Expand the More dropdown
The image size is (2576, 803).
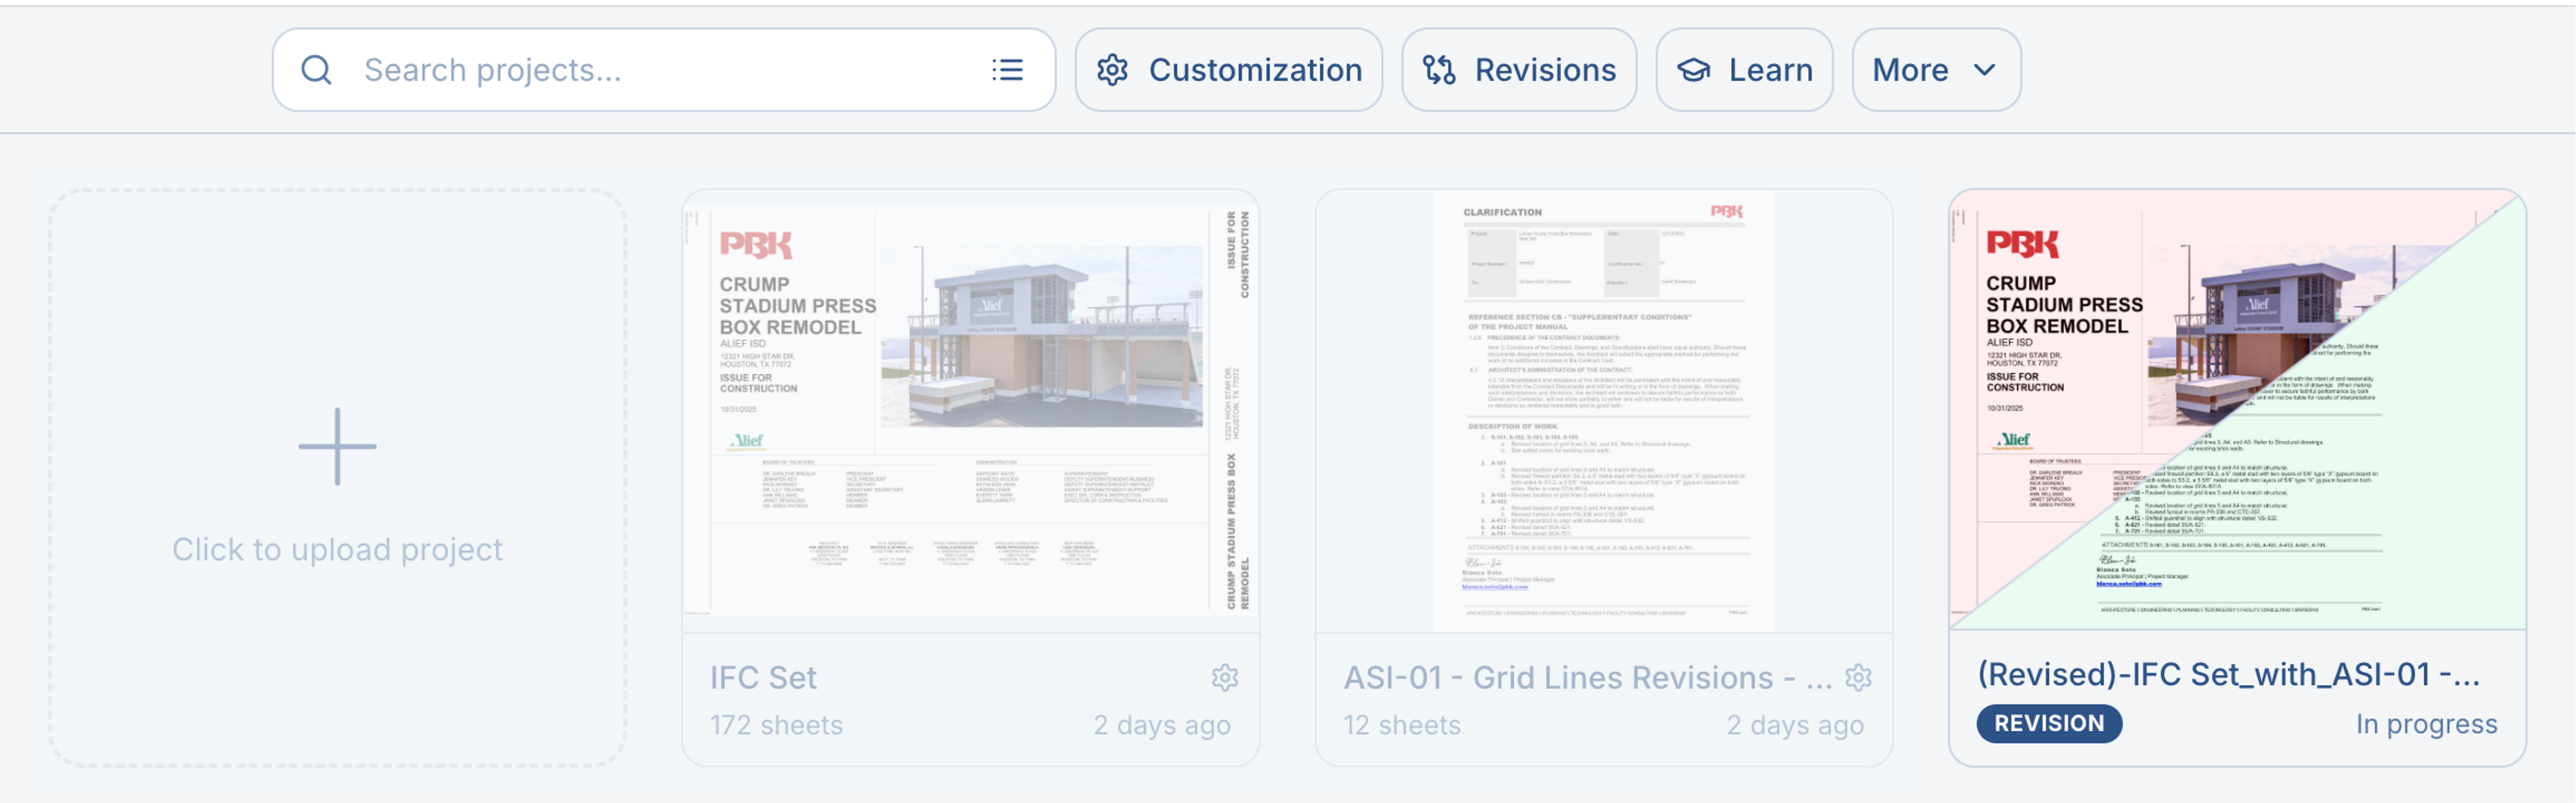[x=1936, y=70]
